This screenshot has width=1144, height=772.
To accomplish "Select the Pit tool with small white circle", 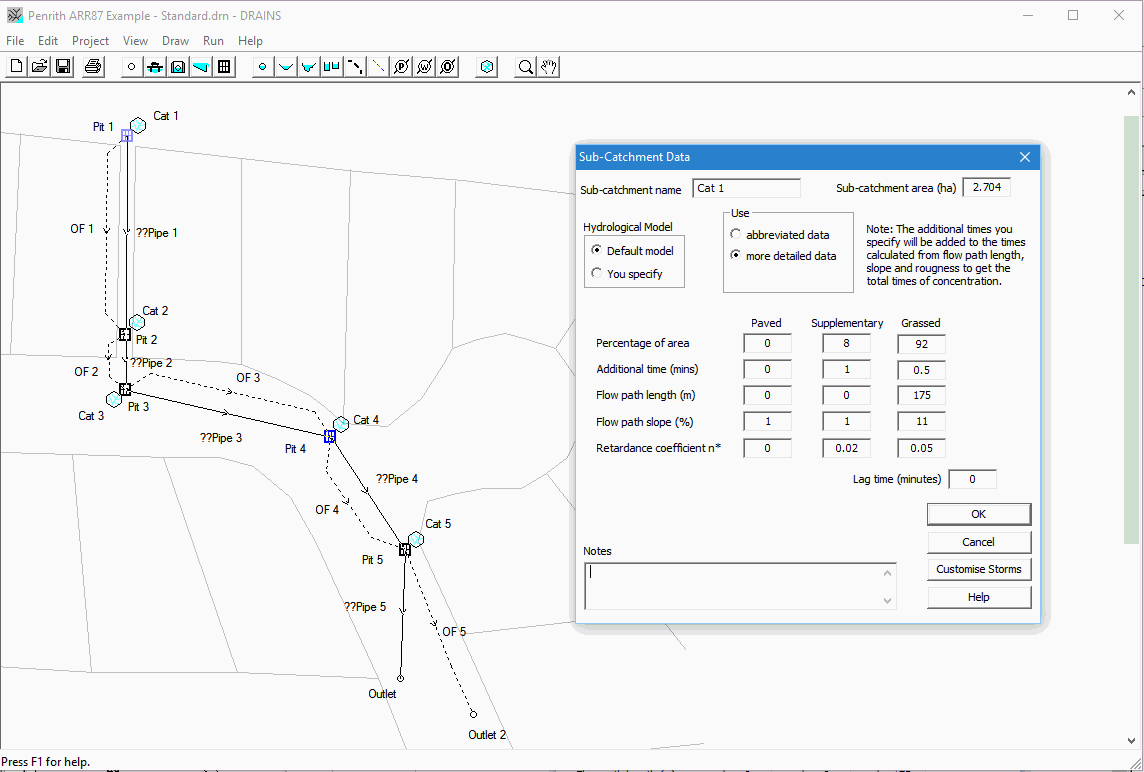I will pos(131,67).
